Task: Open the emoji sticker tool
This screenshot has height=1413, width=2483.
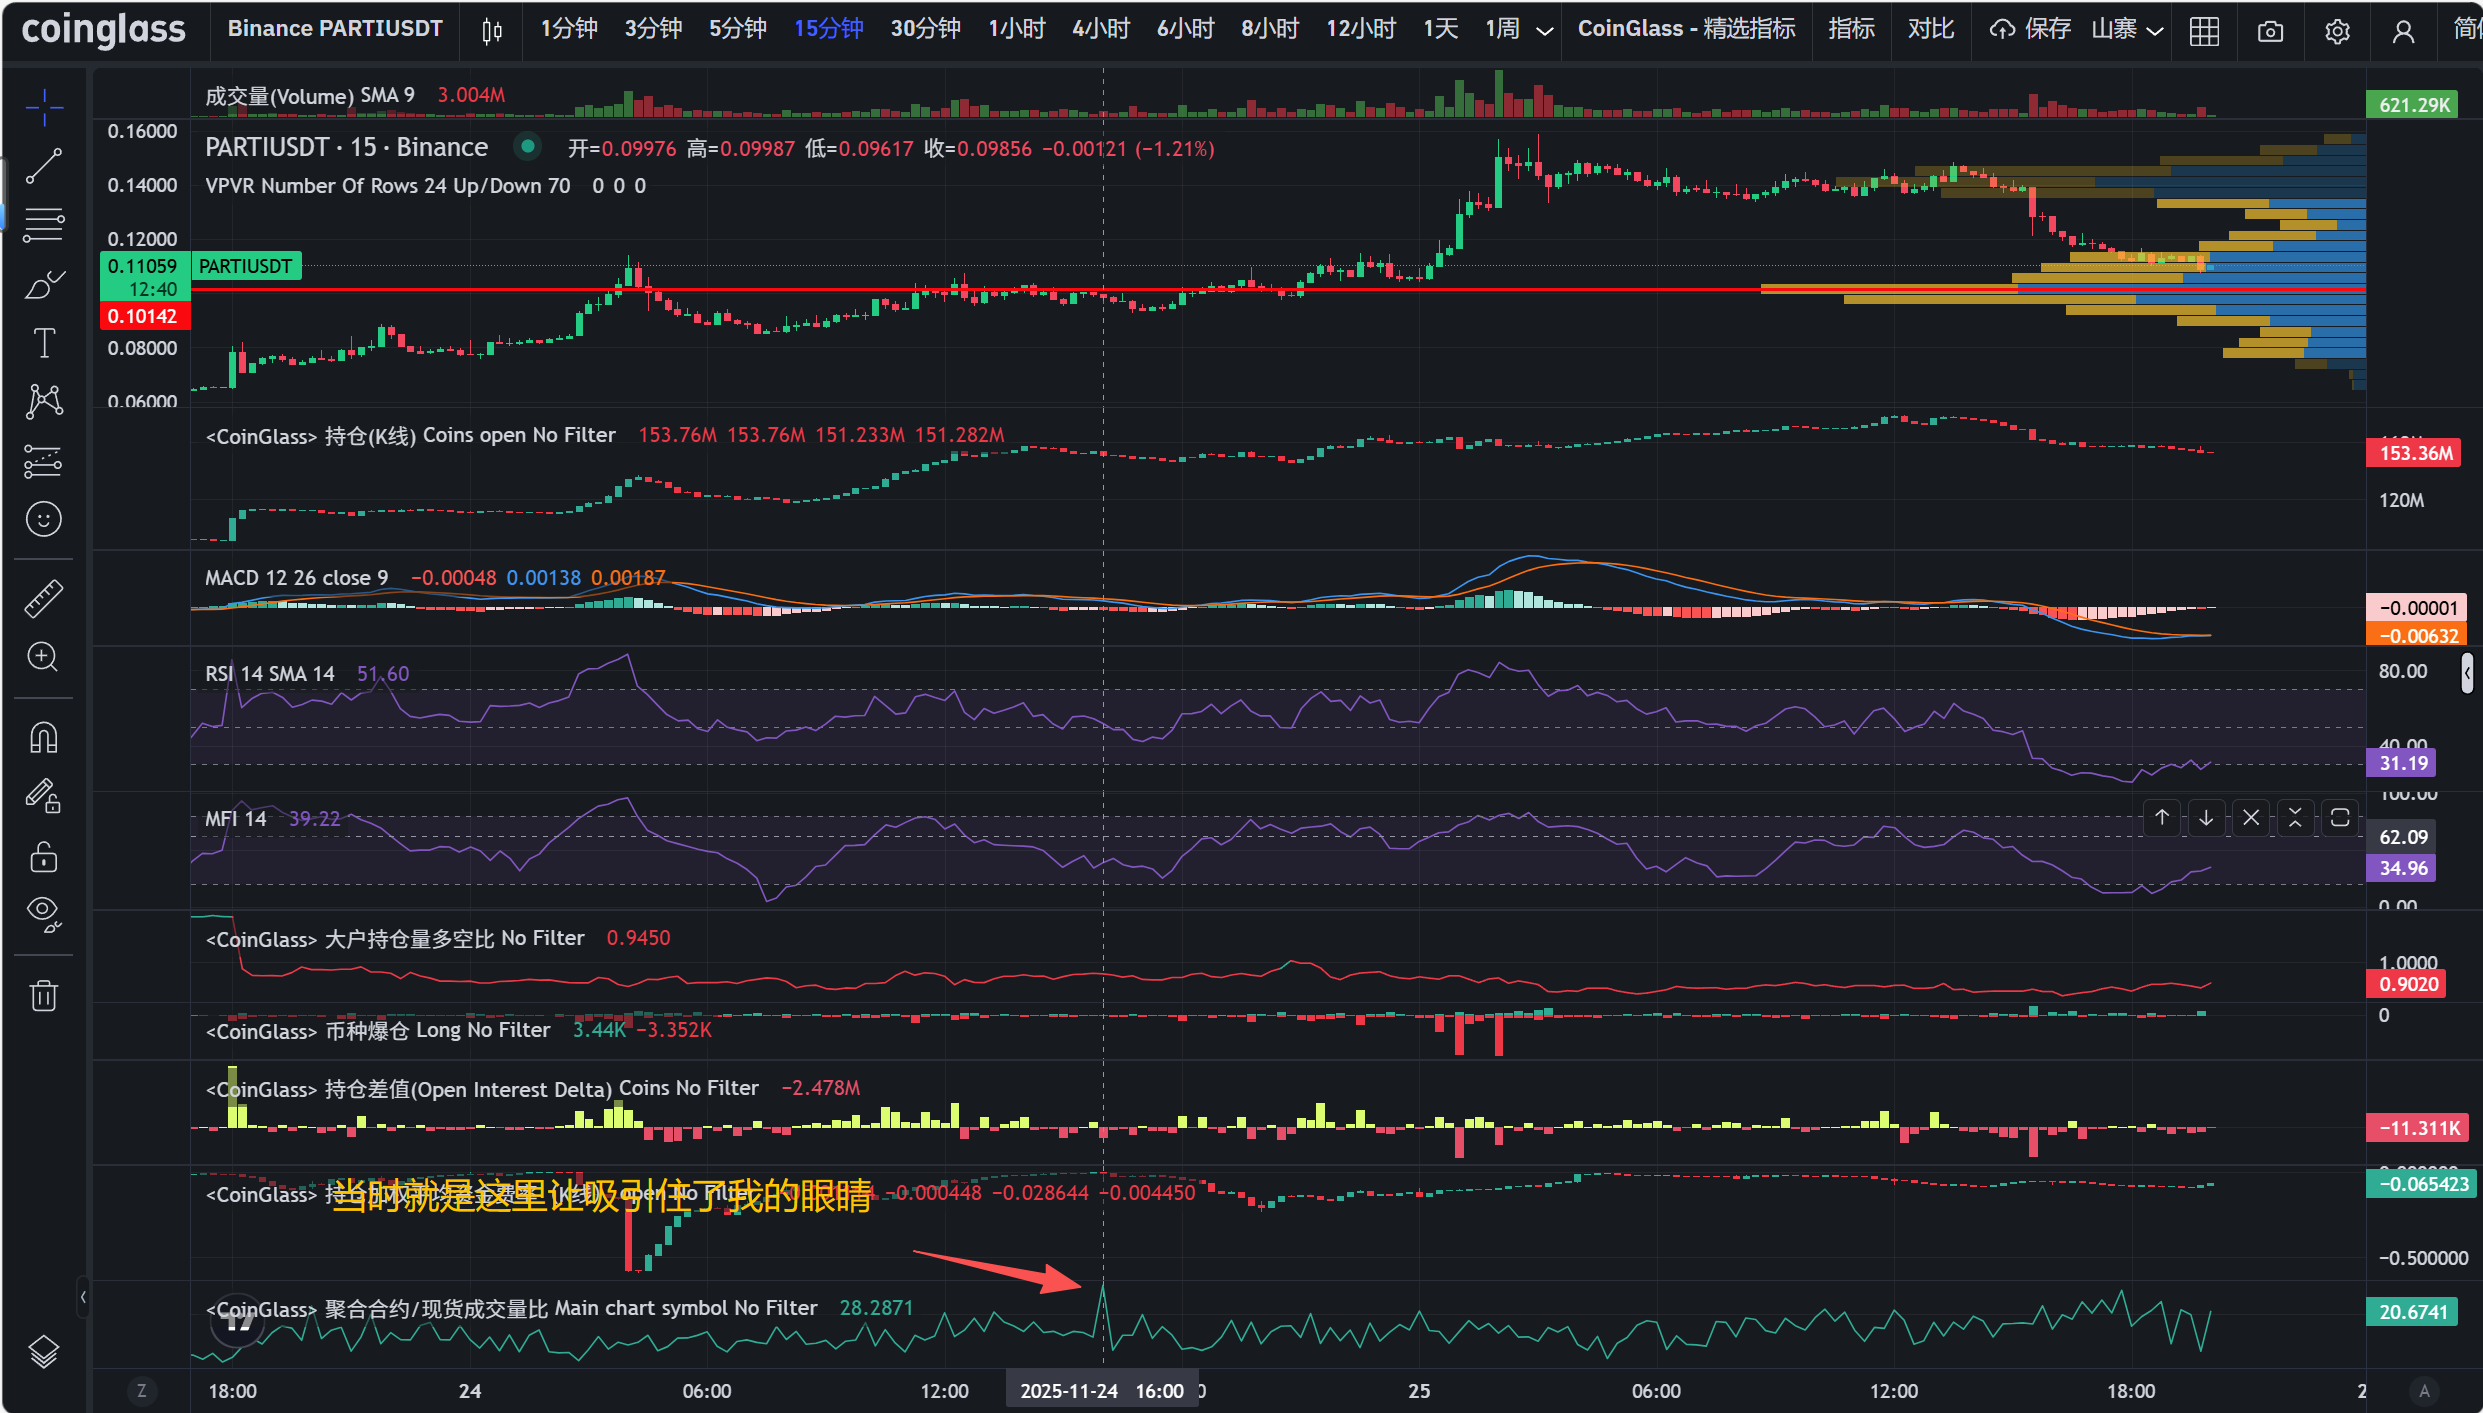Action: (44, 519)
